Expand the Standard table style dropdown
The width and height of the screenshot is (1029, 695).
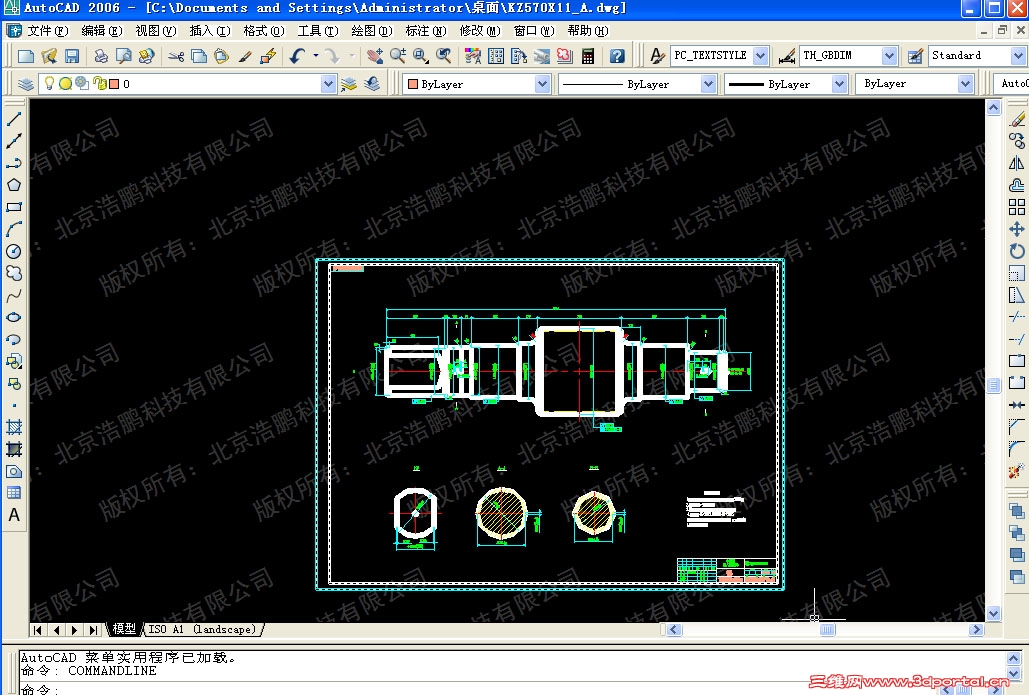[1018, 56]
